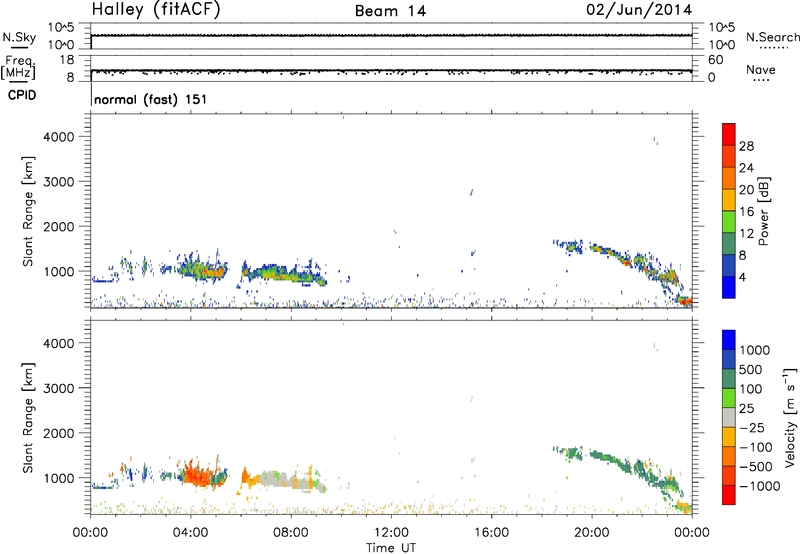Click the 'Freq. [MHz]' axis label
This screenshot has width=800, height=554.
pyautogui.click(x=18, y=67)
